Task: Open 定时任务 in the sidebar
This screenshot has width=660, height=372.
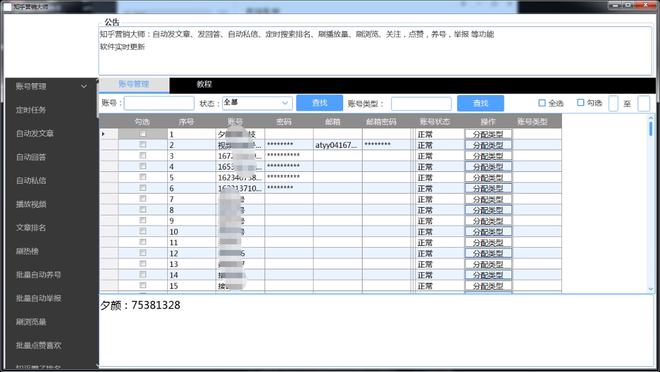Action: point(31,110)
